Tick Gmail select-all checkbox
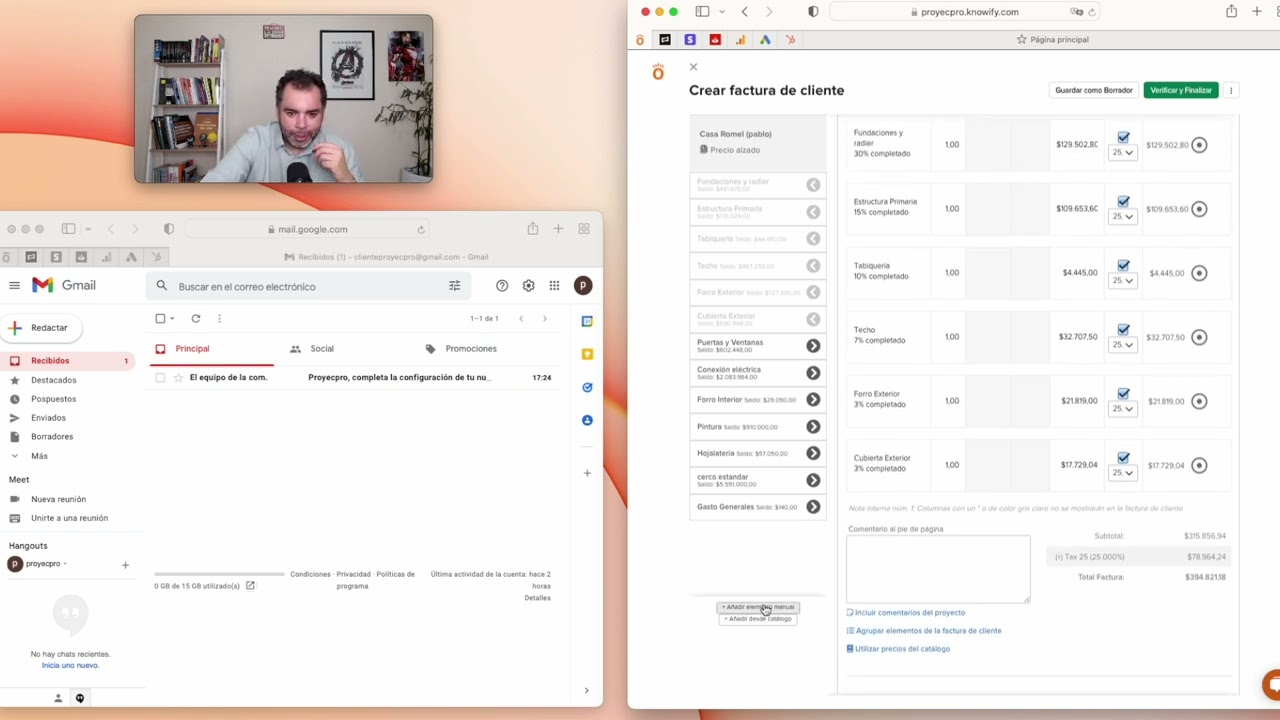The image size is (1280, 720). tap(160, 319)
